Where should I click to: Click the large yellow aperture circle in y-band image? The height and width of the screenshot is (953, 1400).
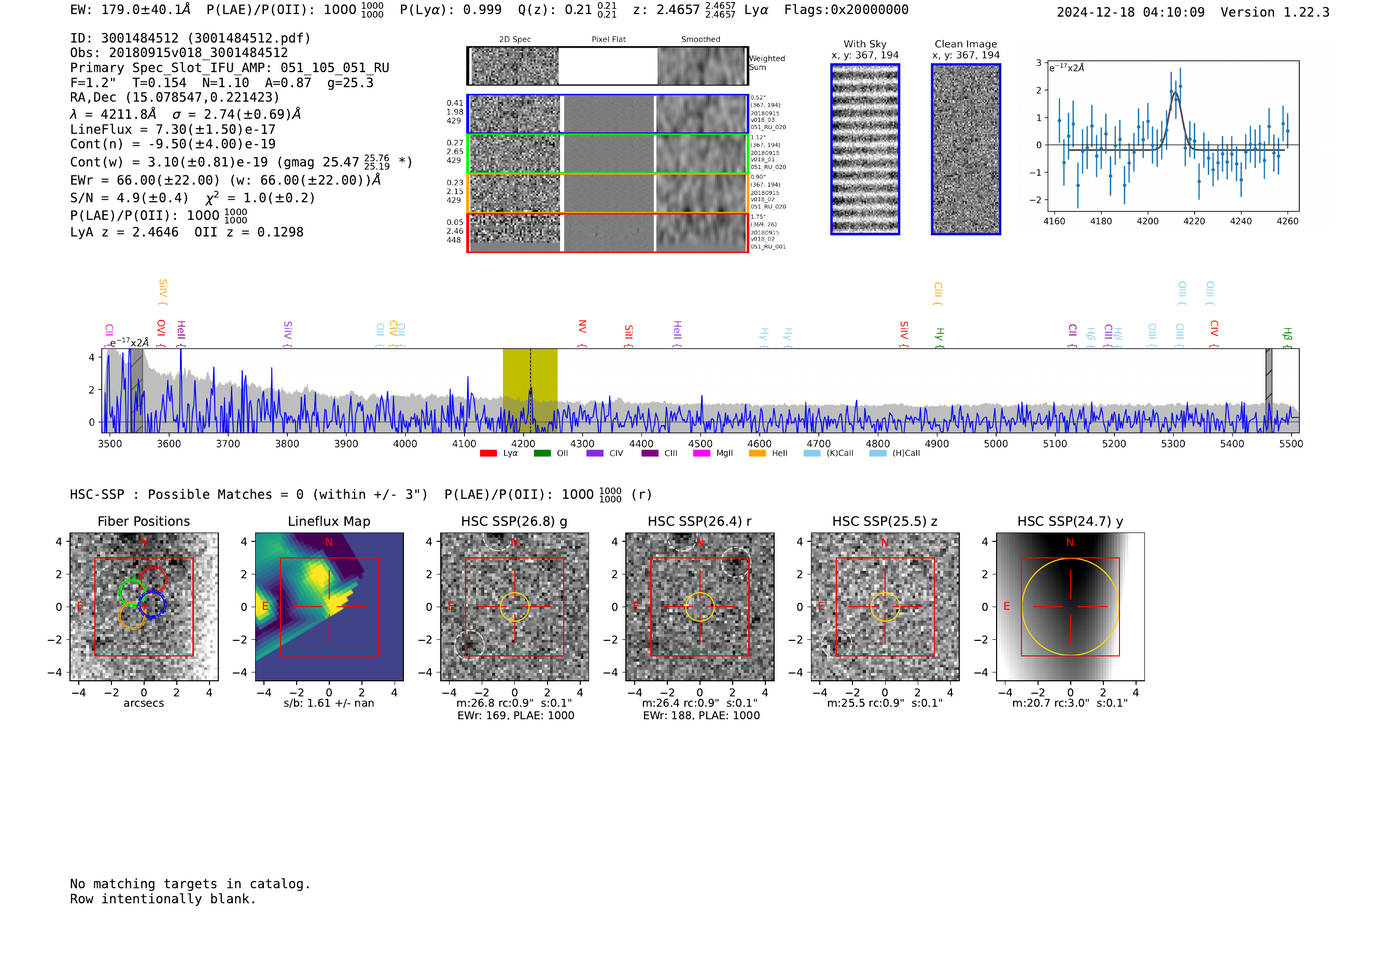pyautogui.click(x=1070, y=607)
